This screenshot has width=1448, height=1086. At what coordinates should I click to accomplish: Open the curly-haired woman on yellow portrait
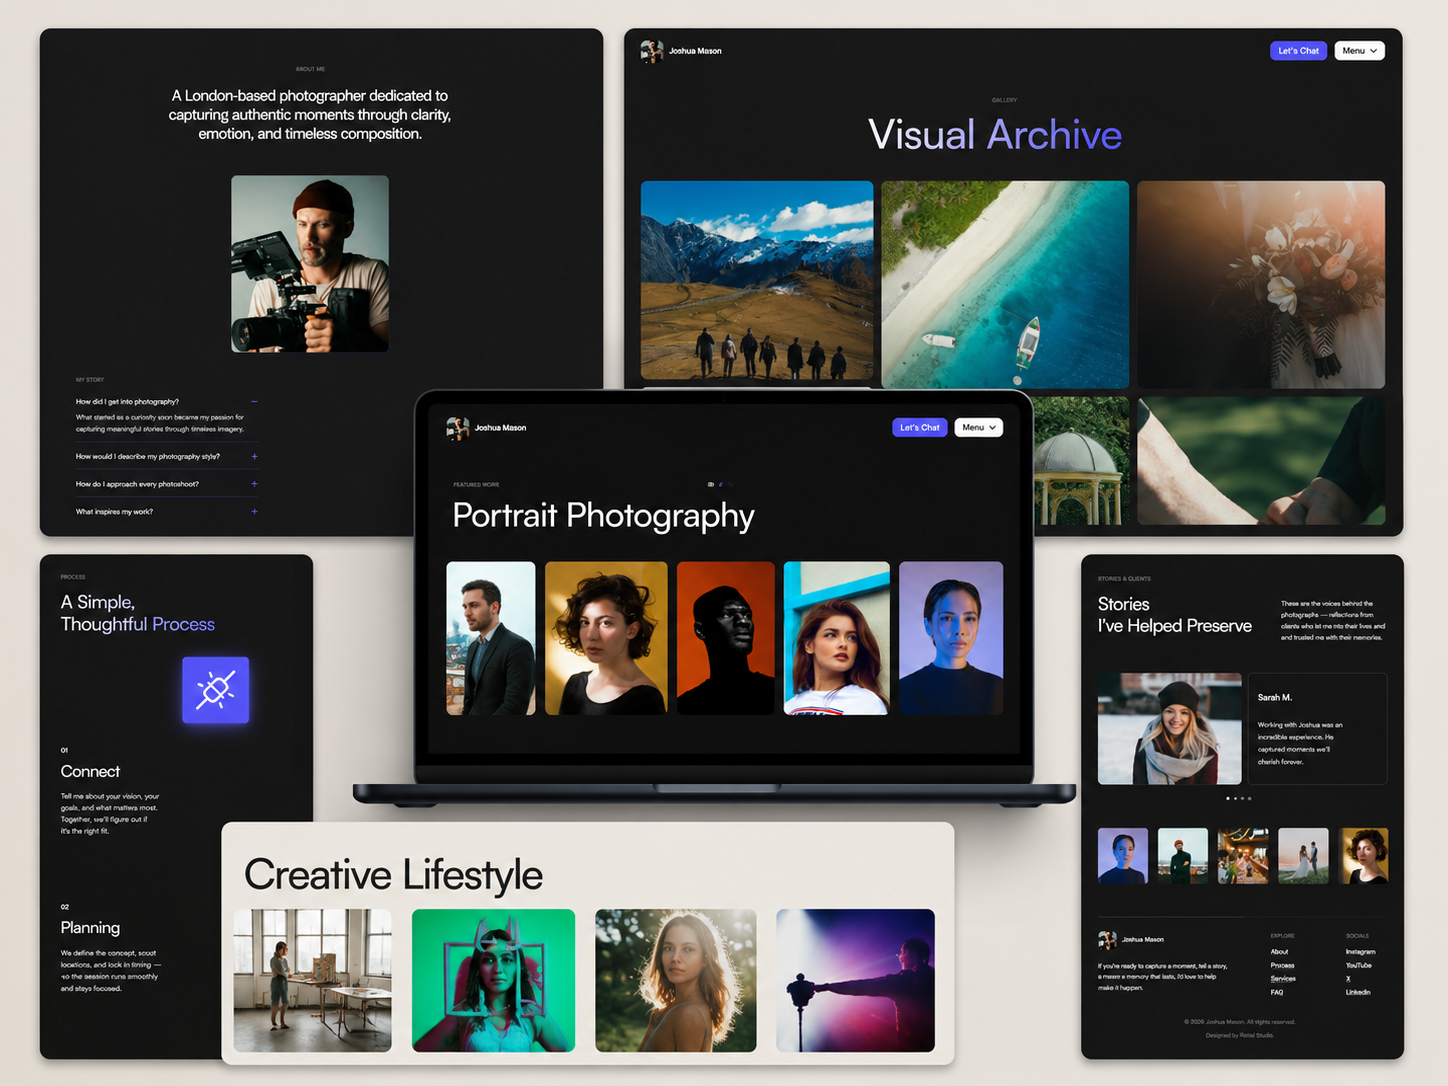pyautogui.click(x=606, y=638)
